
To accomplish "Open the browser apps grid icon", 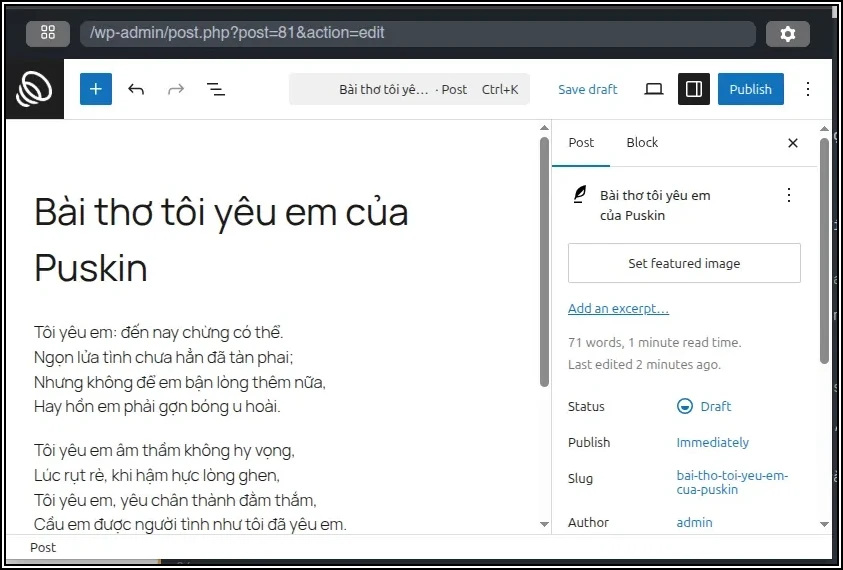I will 48,33.
